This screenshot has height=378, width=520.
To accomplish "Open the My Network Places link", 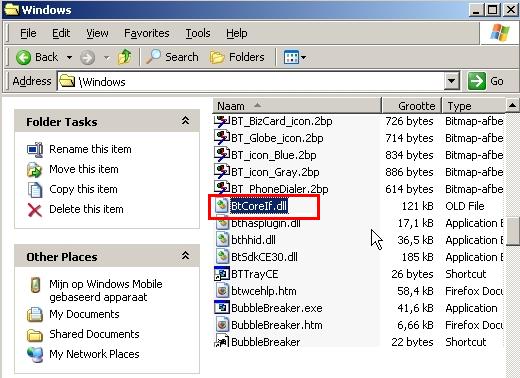I will tap(94, 354).
